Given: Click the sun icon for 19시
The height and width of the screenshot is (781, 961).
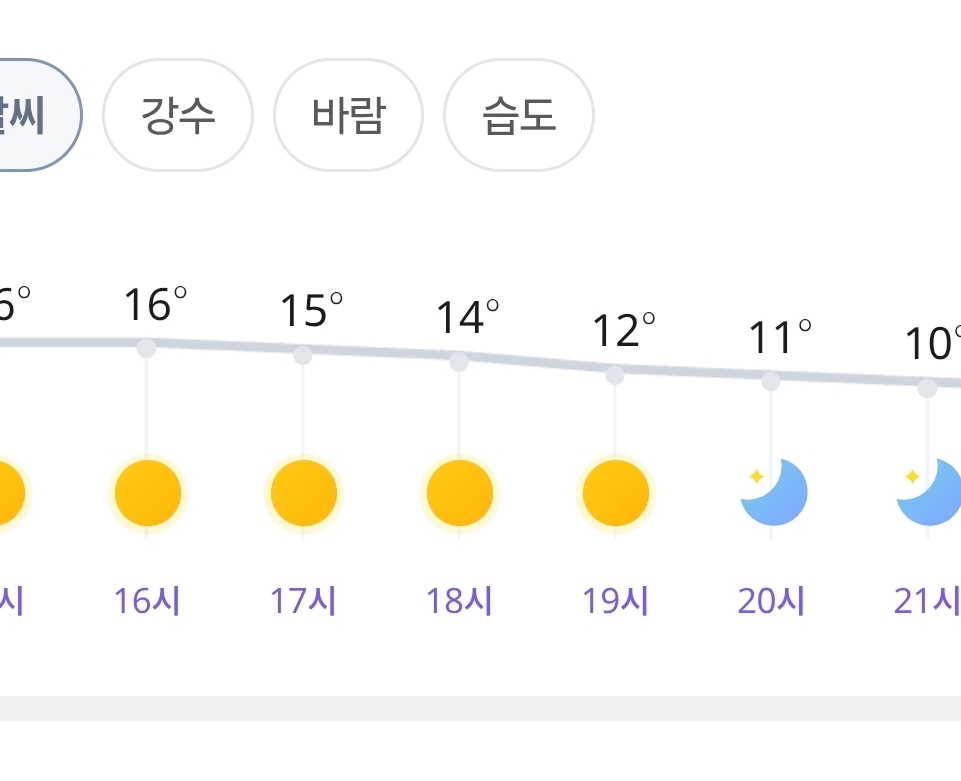Looking at the screenshot, I should pyautogui.click(x=615, y=494).
